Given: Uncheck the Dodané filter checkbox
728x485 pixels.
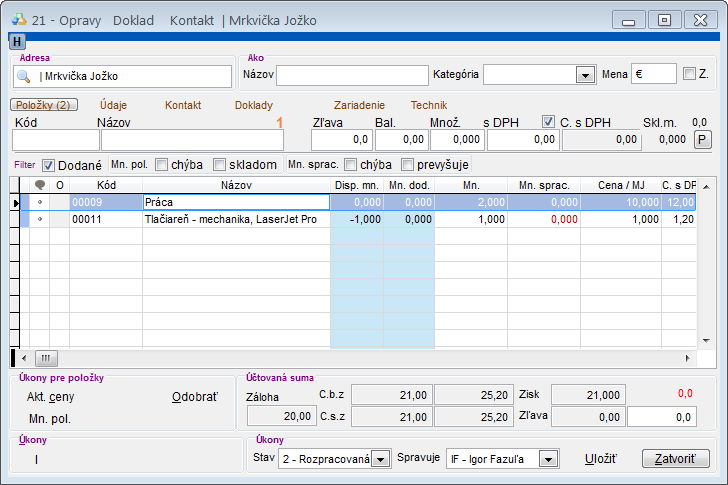Looking at the screenshot, I should [x=49, y=164].
